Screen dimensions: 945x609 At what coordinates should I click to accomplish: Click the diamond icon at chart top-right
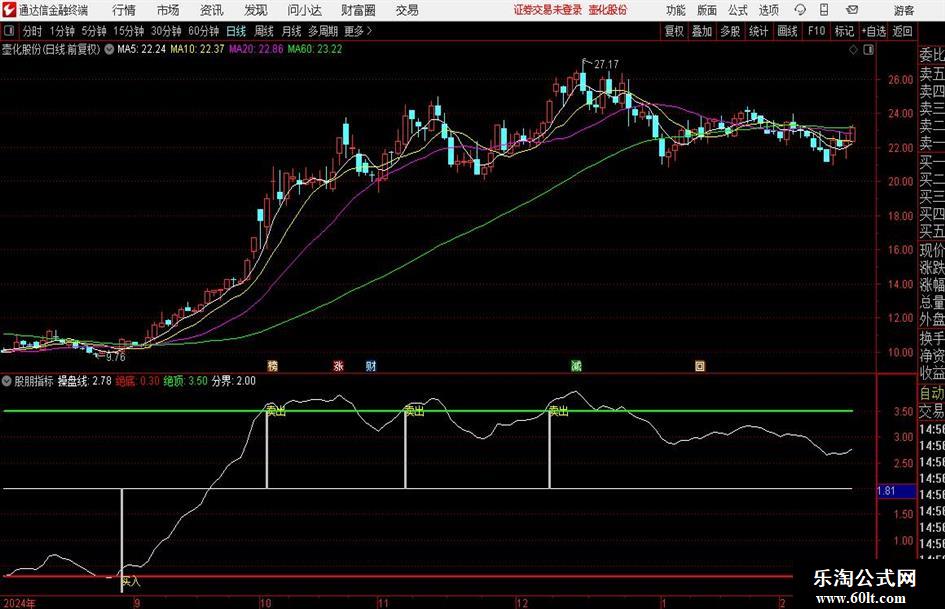tap(853, 50)
